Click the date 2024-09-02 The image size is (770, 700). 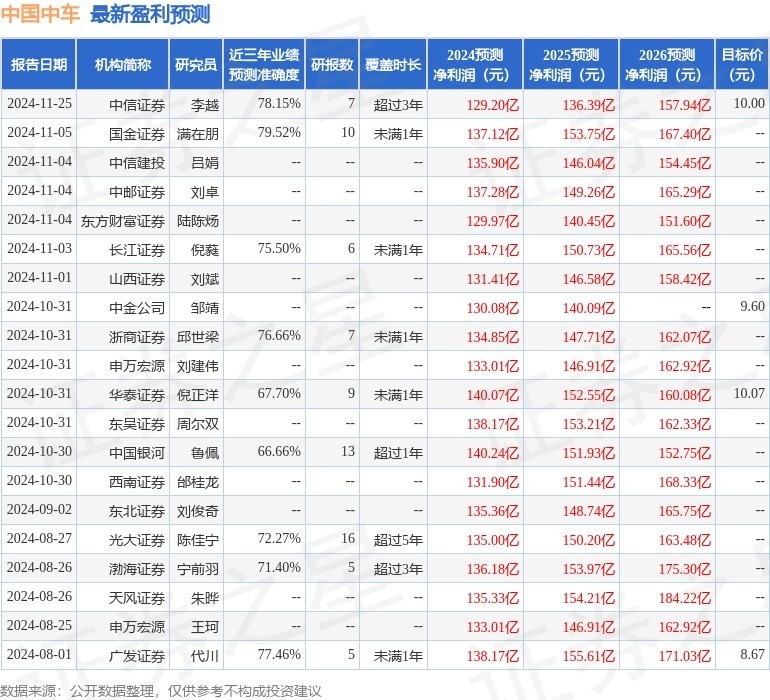tap(39, 509)
